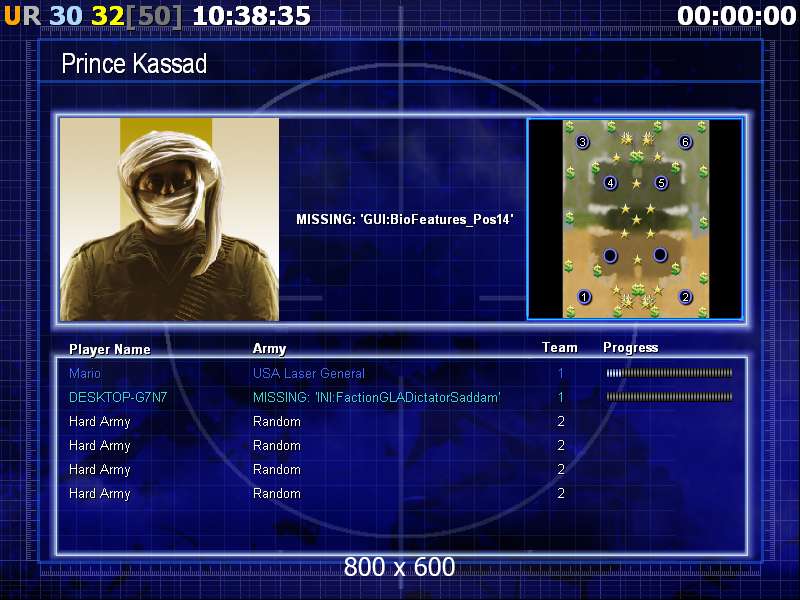800x600 pixels.
Task: Click Prince Kassad portrait image
Action: (169, 219)
